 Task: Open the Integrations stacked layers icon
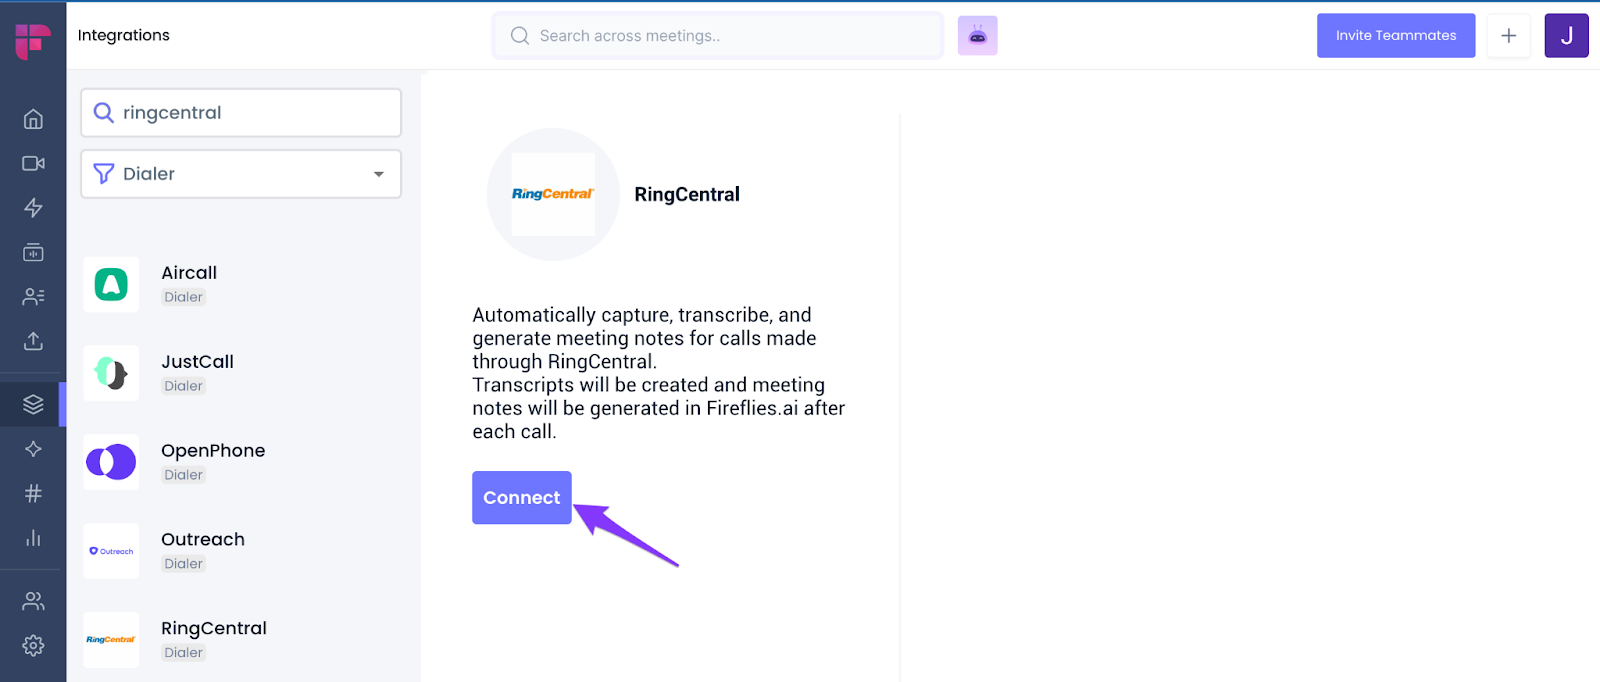tap(33, 404)
